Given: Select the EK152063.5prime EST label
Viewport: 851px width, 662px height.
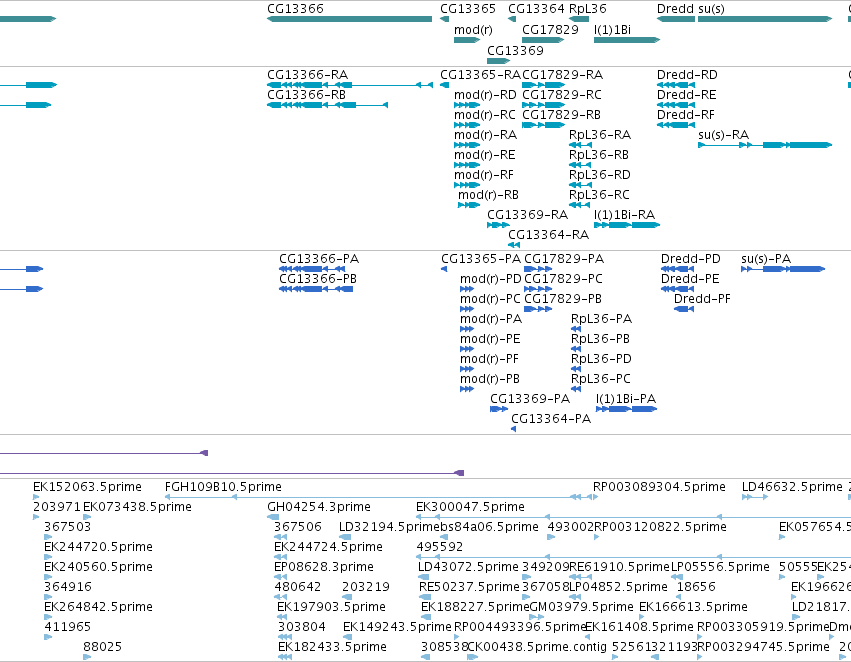Looking at the screenshot, I should click(x=87, y=487).
